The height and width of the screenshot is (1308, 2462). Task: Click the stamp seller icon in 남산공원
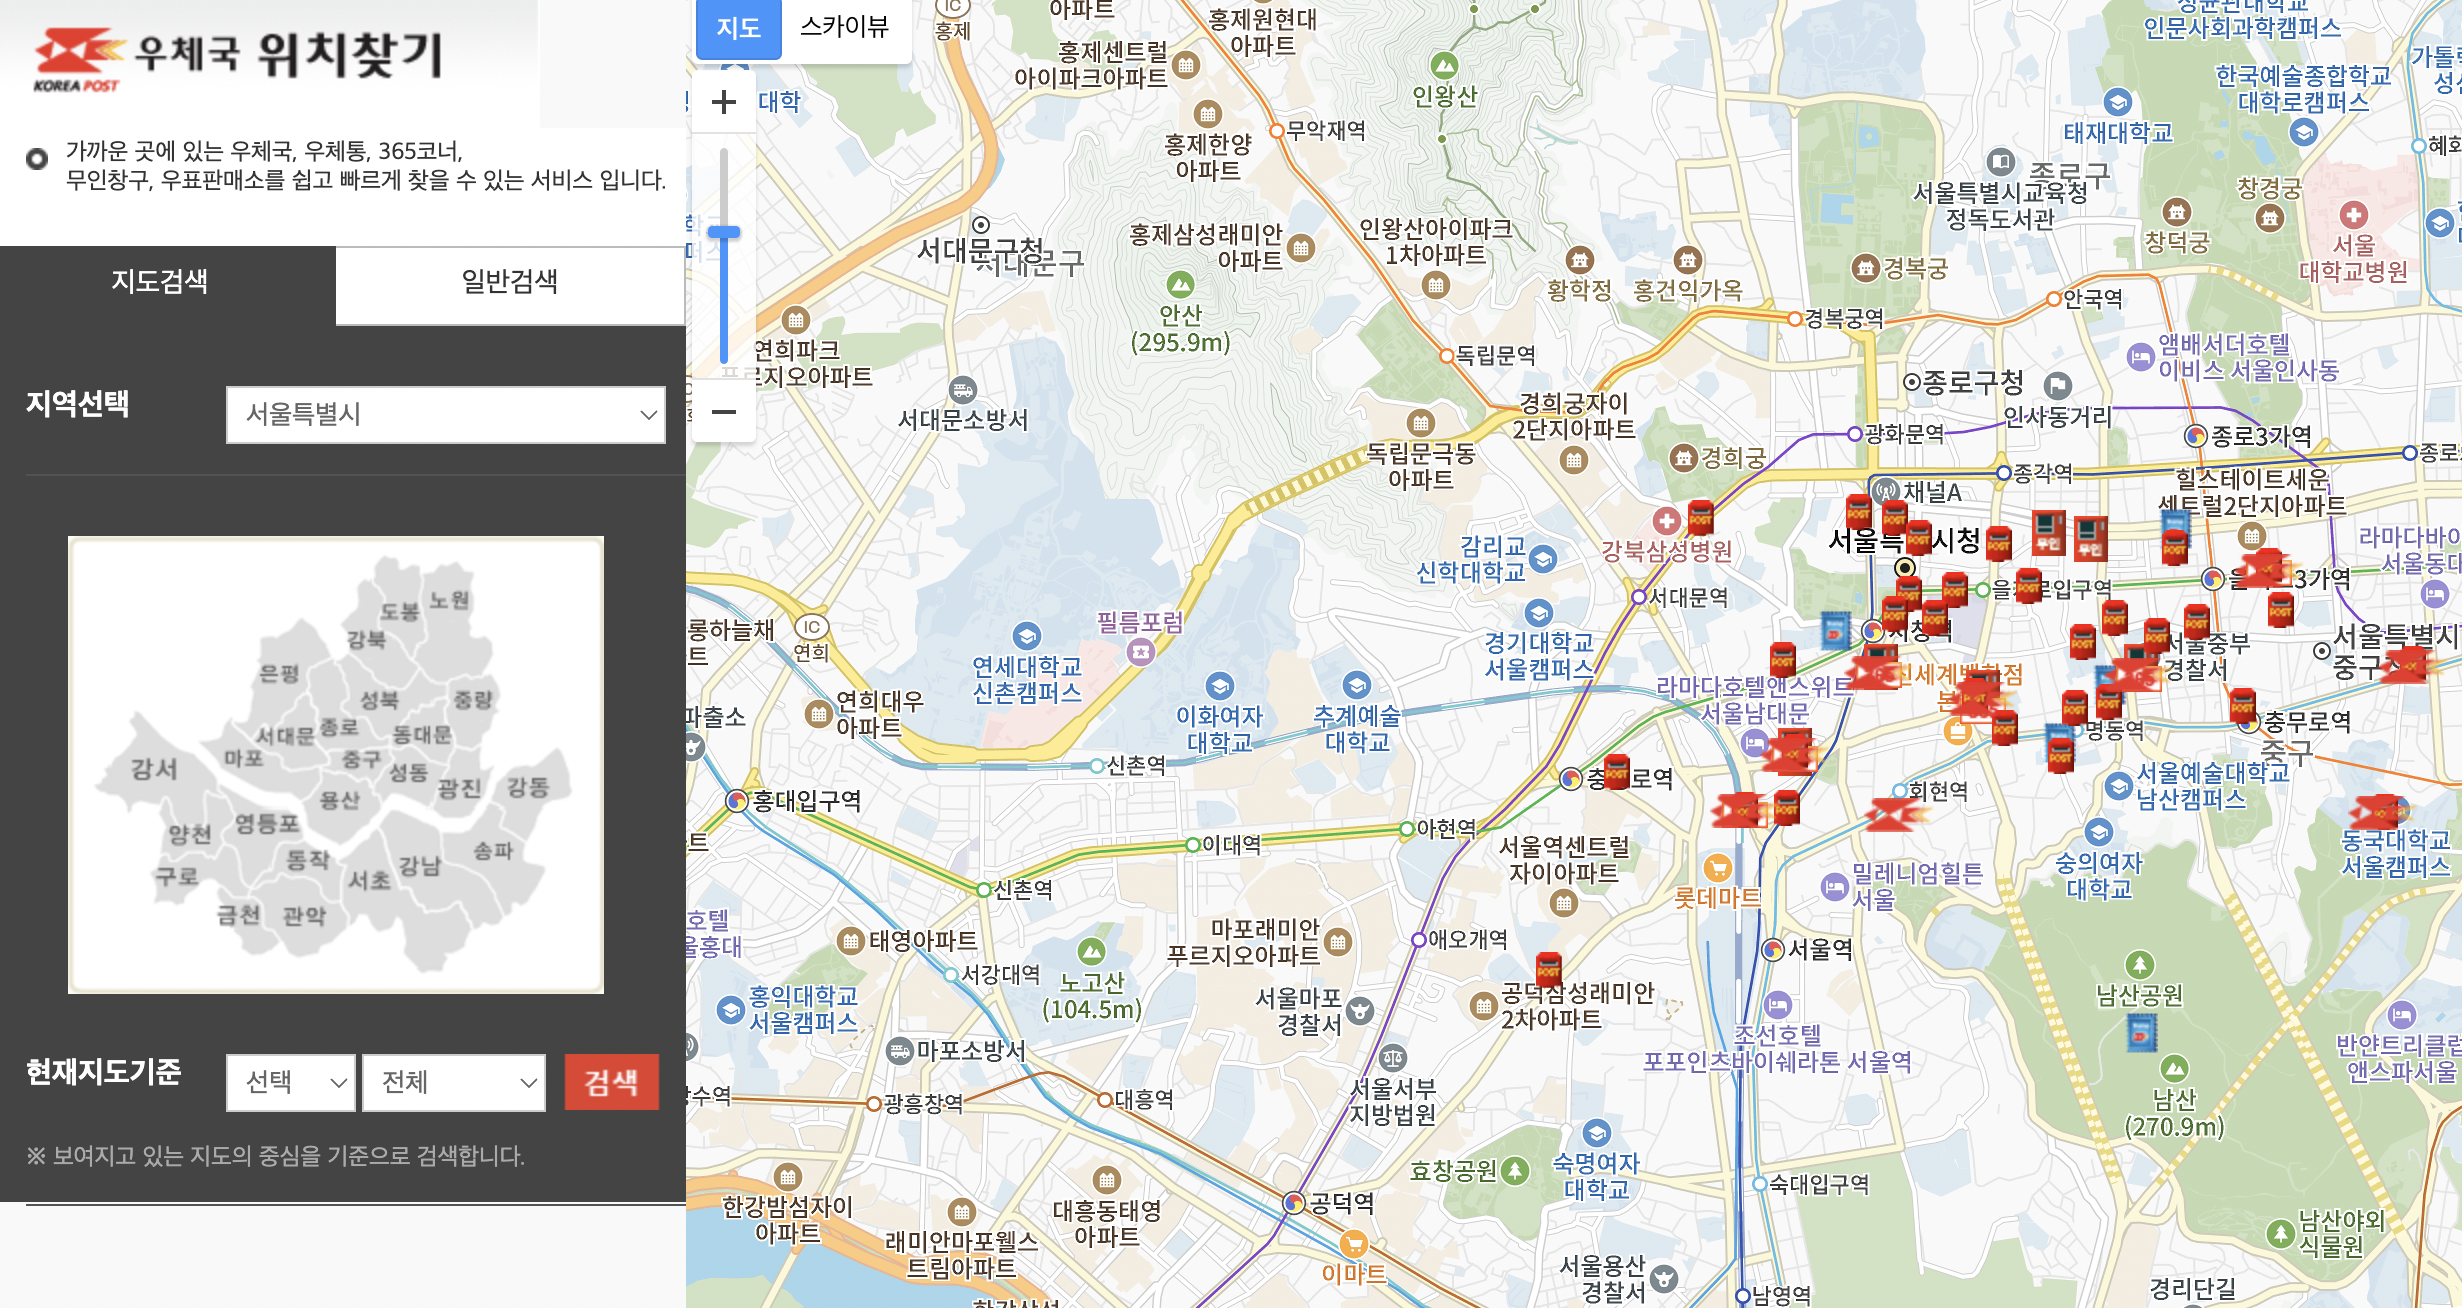(x=2141, y=1033)
